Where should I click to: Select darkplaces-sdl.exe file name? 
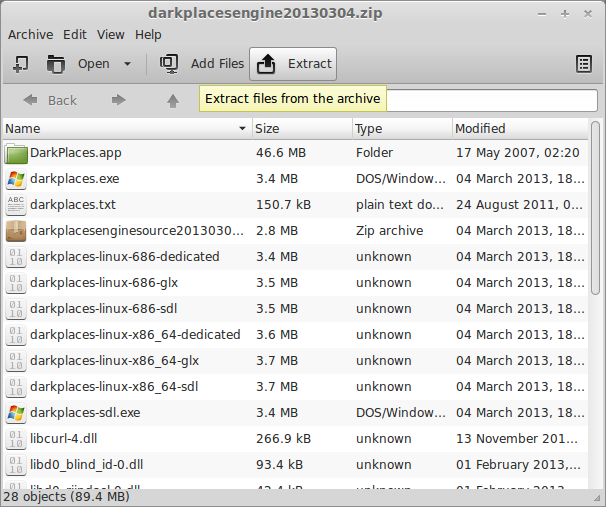coord(85,413)
